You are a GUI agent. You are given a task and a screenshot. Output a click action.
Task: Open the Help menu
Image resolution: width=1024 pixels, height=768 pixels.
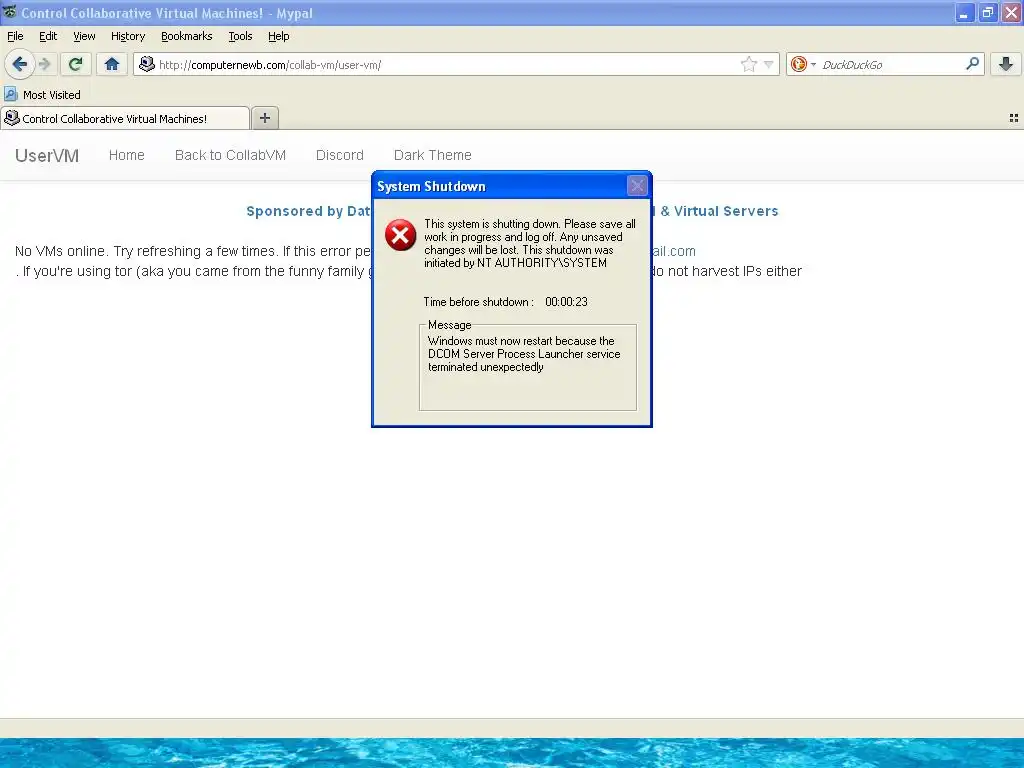tap(278, 36)
